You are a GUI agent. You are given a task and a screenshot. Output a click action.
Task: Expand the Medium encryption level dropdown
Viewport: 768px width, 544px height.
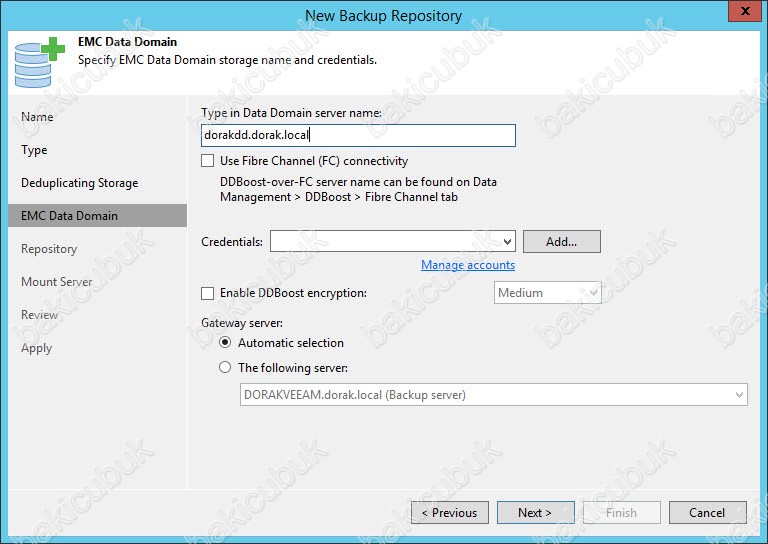pyautogui.click(x=592, y=293)
